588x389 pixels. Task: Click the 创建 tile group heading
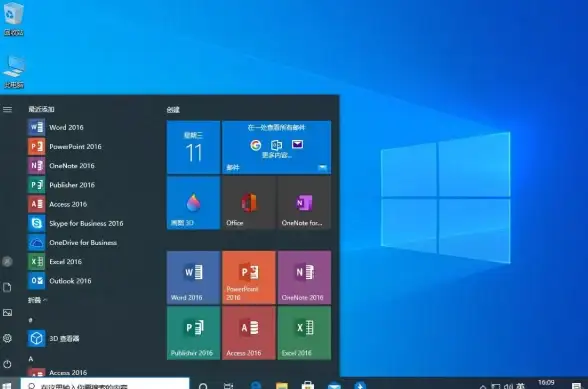[173, 110]
